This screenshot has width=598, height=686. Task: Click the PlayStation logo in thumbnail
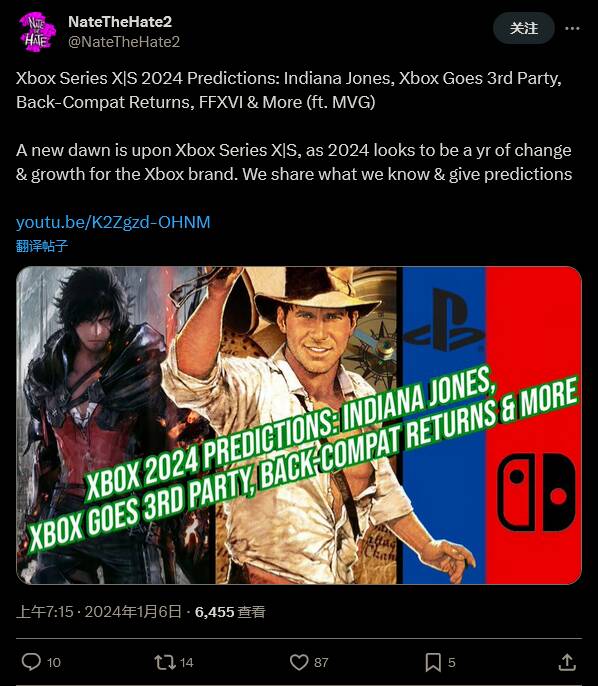coord(444,320)
